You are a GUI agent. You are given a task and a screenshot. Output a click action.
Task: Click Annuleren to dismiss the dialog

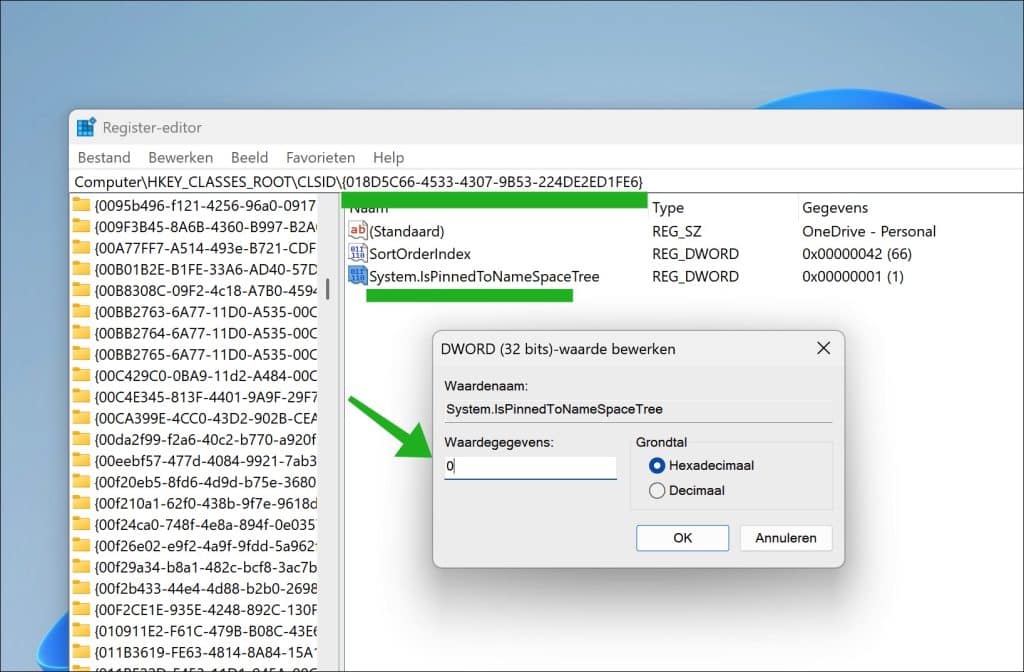[786, 538]
